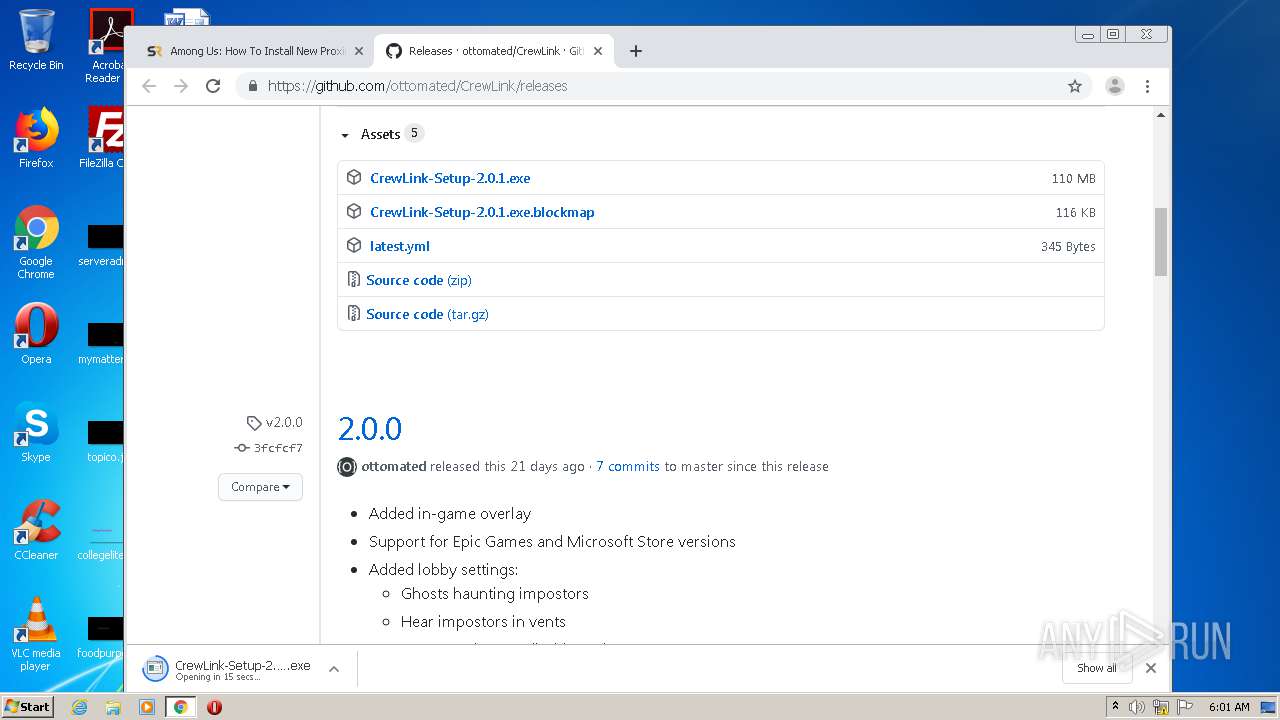1280x720 pixels.
Task: Click the zip file icon beside Source code (zip)
Action: click(x=353, y=280)
